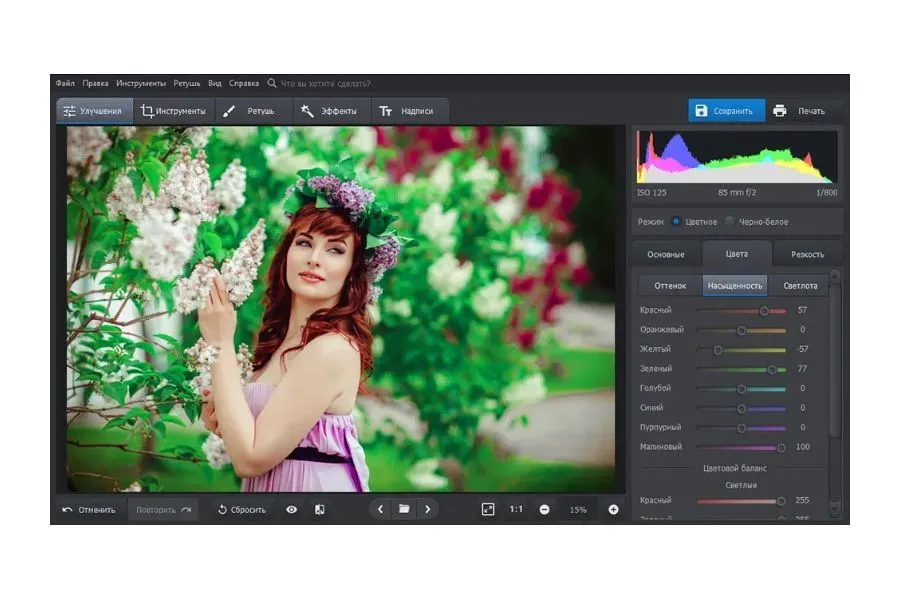The width and height of the screenshot is (900, 600).
Task: Switch to the Резкость tab
Action: pyautogui.click(x=807, y=254)
